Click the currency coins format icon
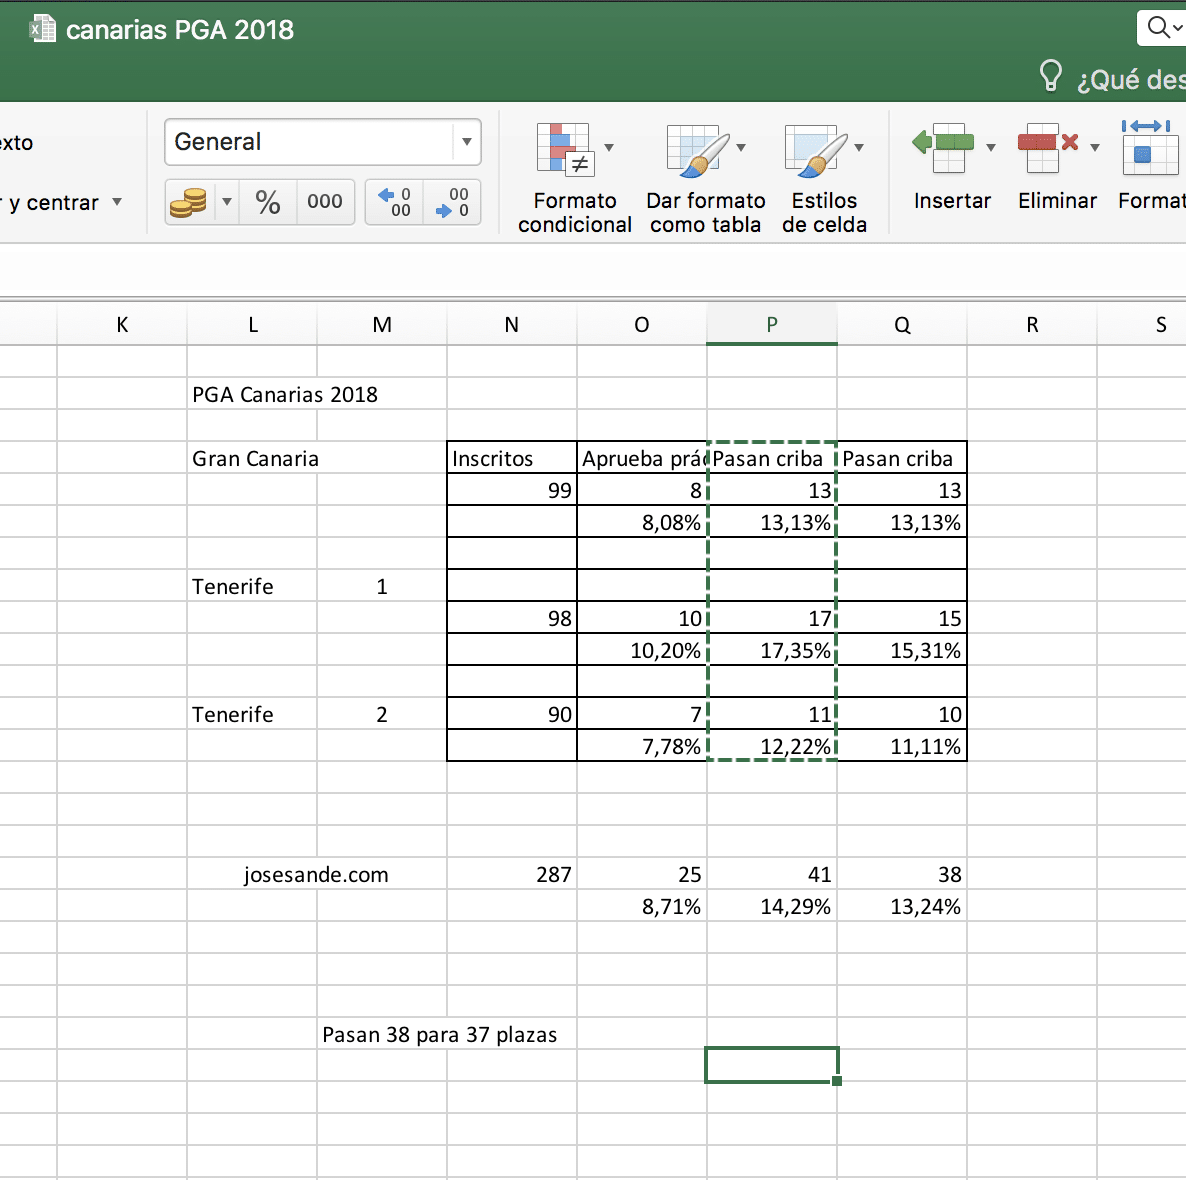This screenshot has width=1186, height=1180. 189,203
